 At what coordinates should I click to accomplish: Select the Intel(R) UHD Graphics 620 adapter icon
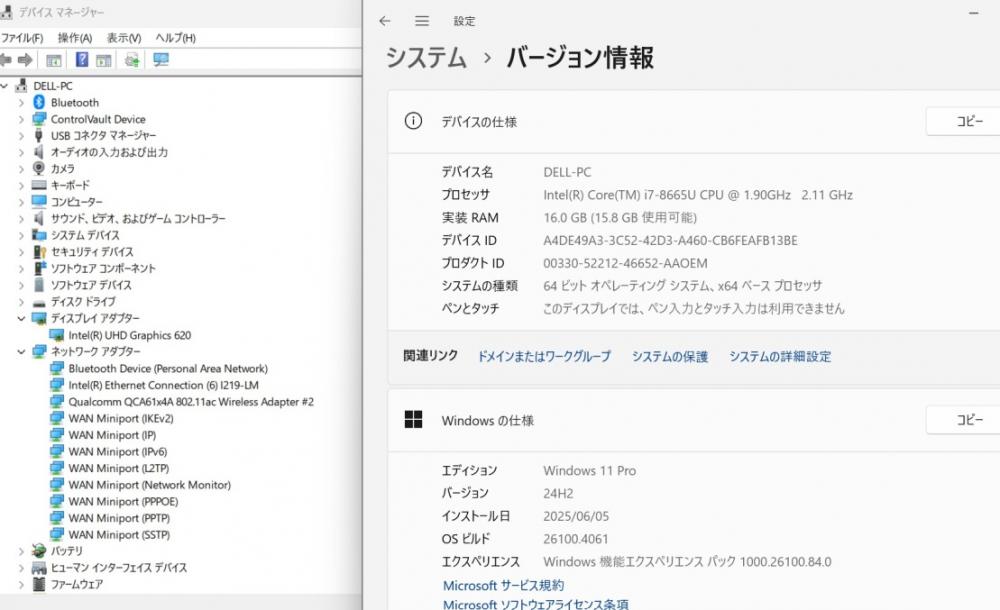(x=57, y=335)
